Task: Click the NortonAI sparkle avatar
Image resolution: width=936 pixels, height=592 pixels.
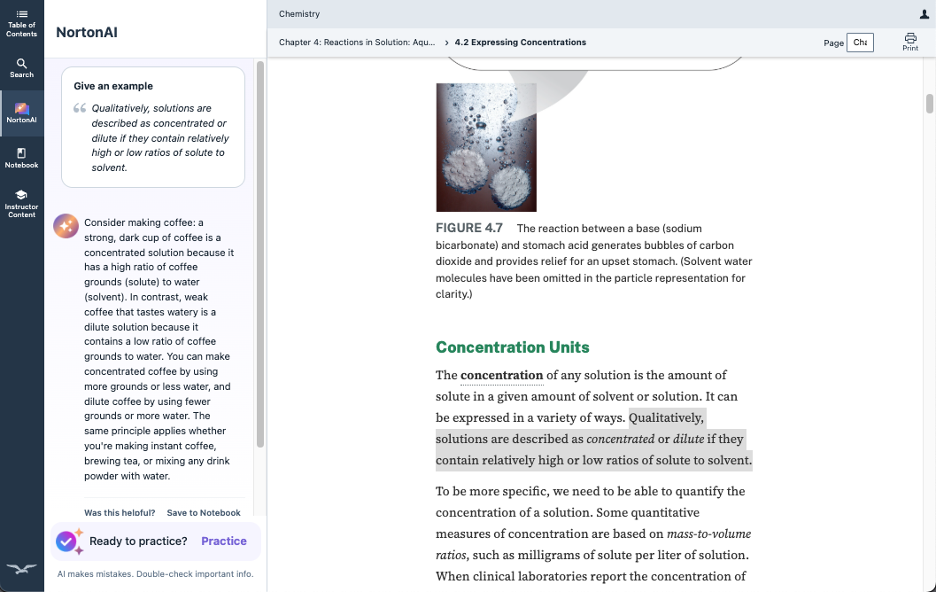Action: tap(66, 226)
